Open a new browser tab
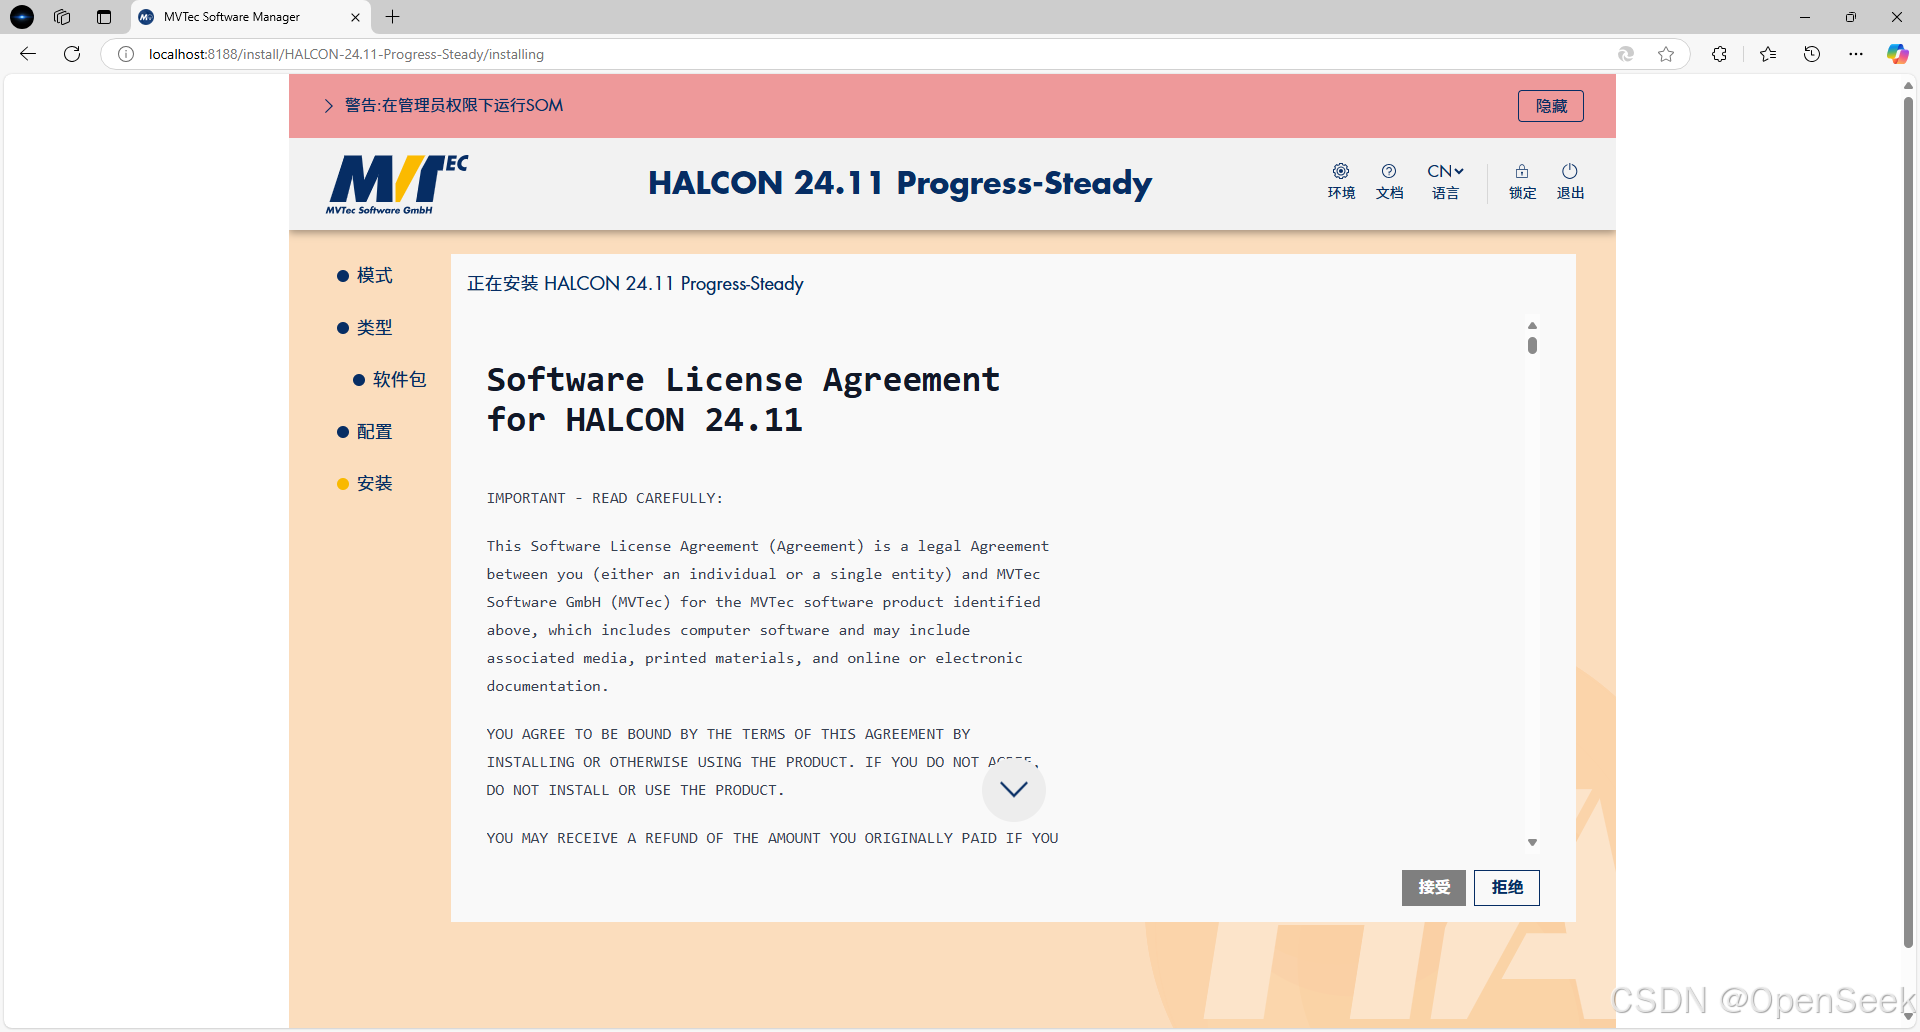This screenshot has width=1920, height=1032. (392, 17)
